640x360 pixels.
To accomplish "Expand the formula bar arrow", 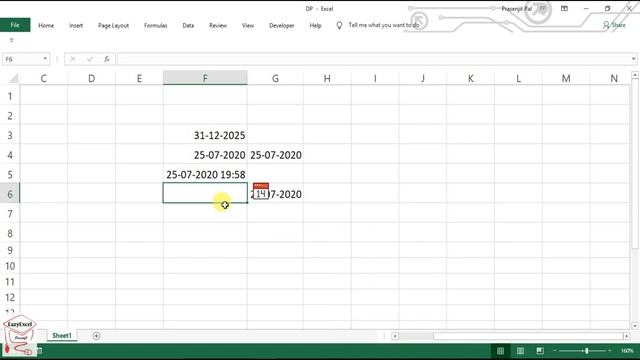I will coord(633,59).
